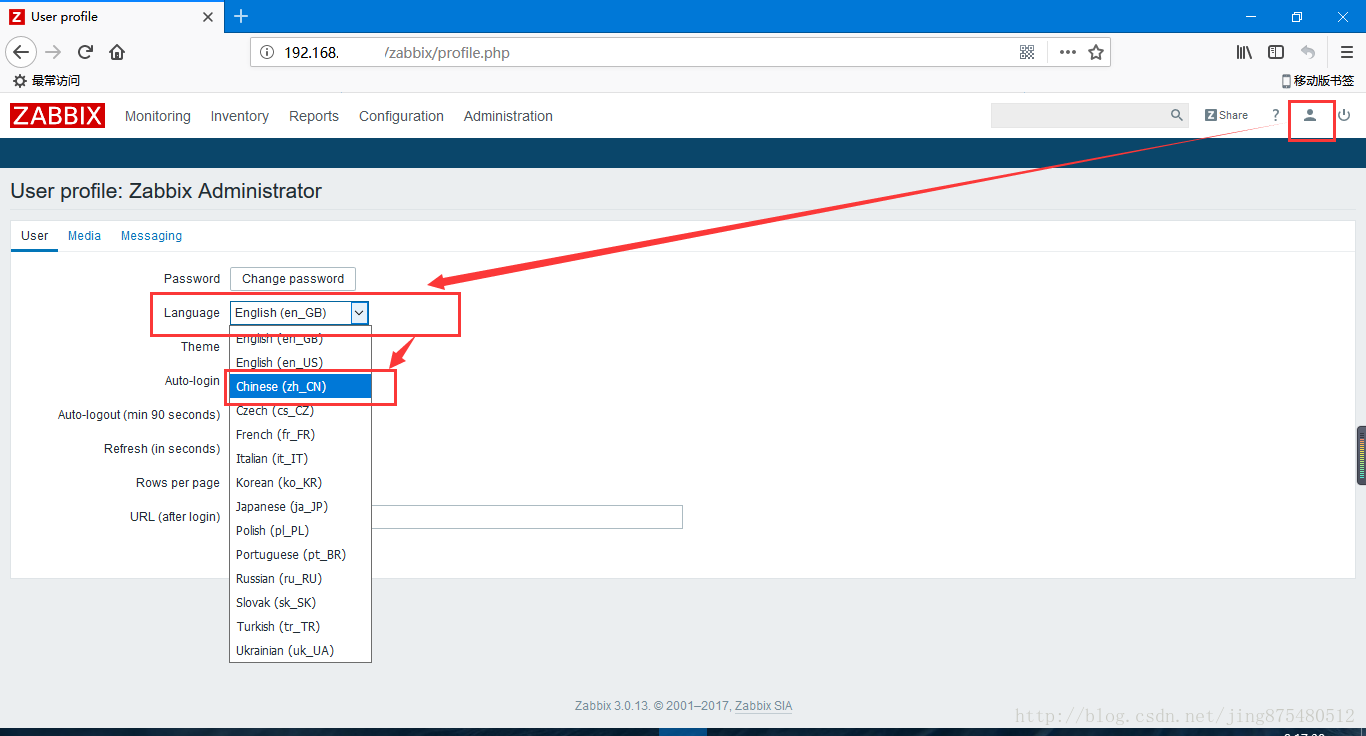
Task: Open the Configuration menu
Action: [401, 116]
